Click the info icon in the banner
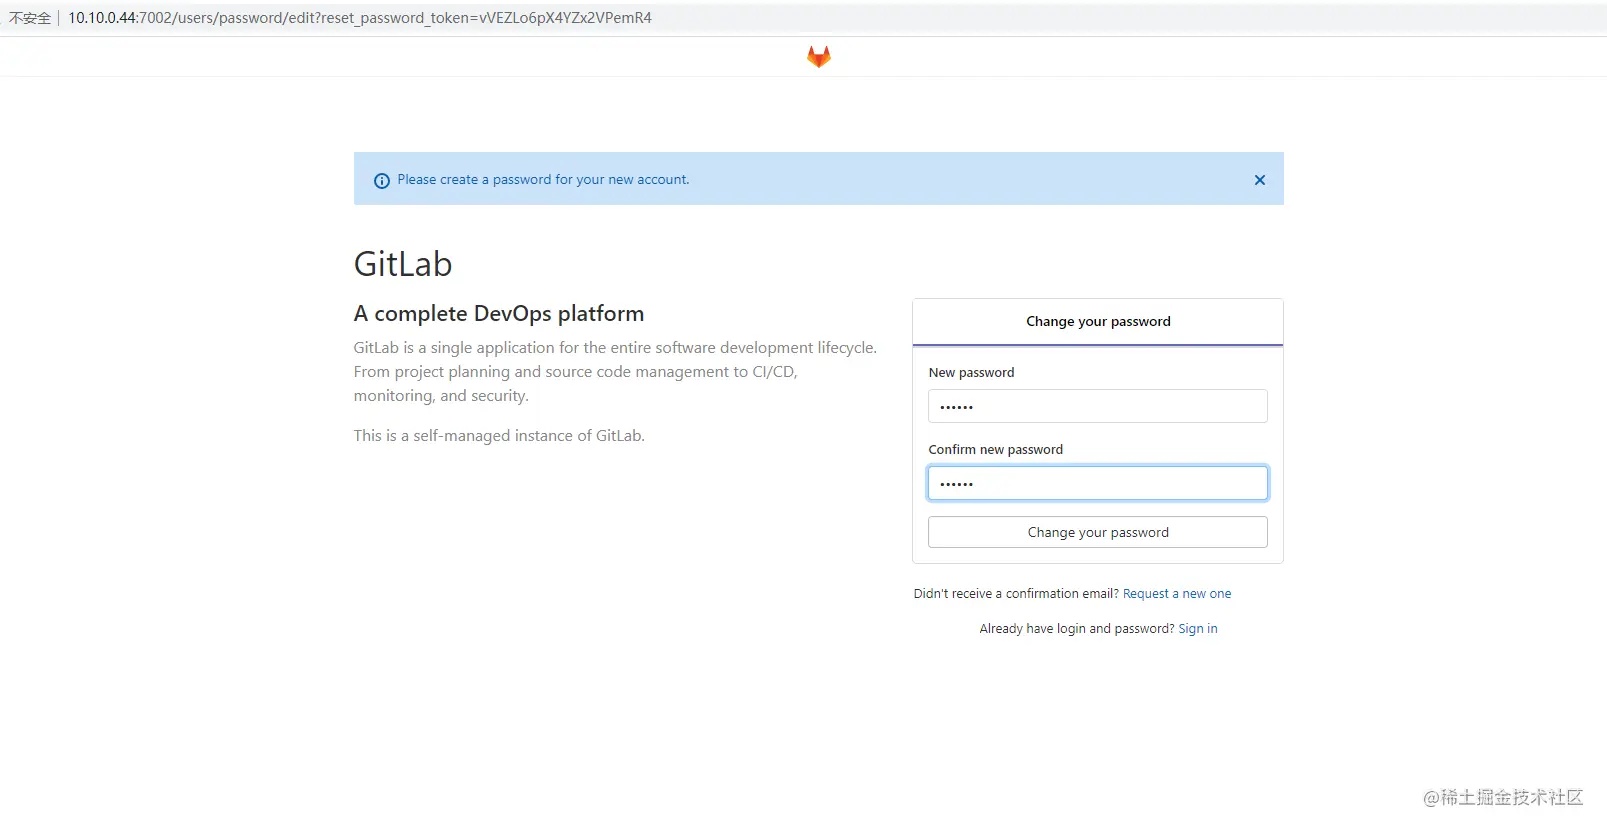1607x831 pixels. pyautogui.click(x=382, y=181)
